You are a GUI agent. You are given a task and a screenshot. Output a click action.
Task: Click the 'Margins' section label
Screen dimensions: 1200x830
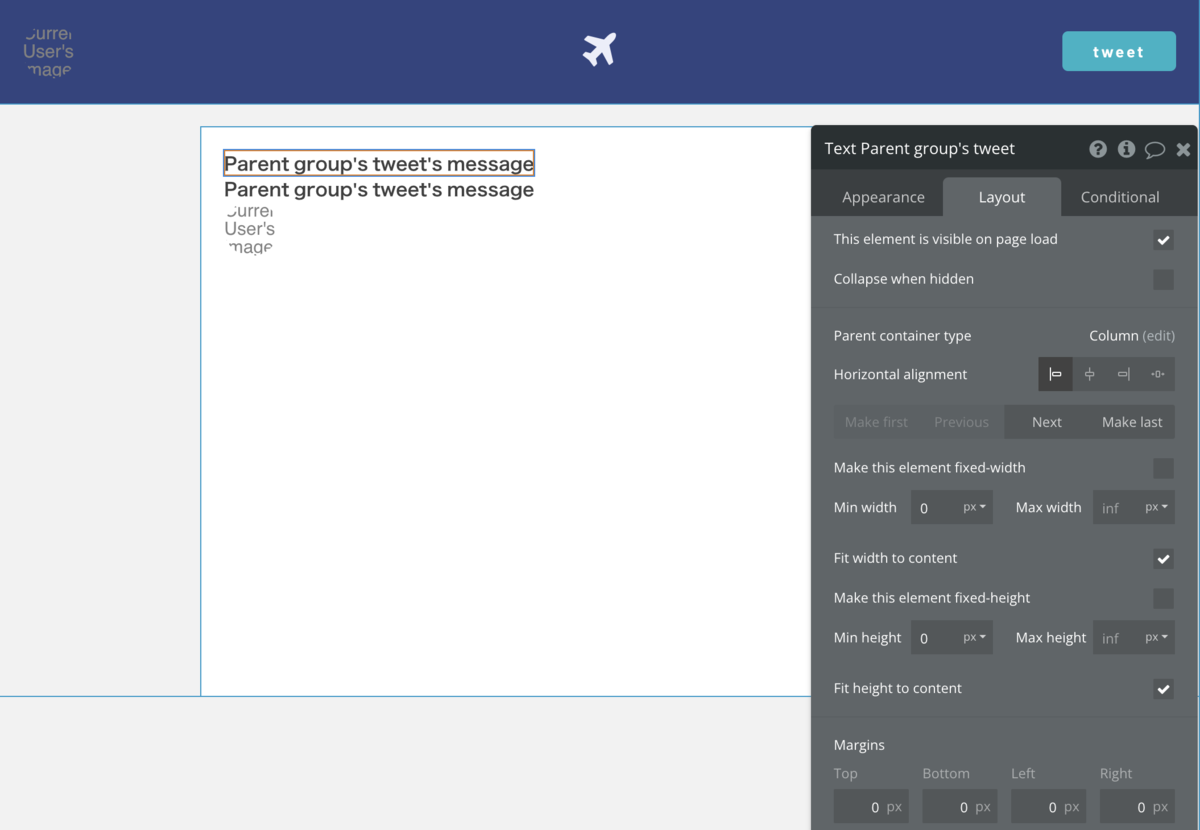859,745
